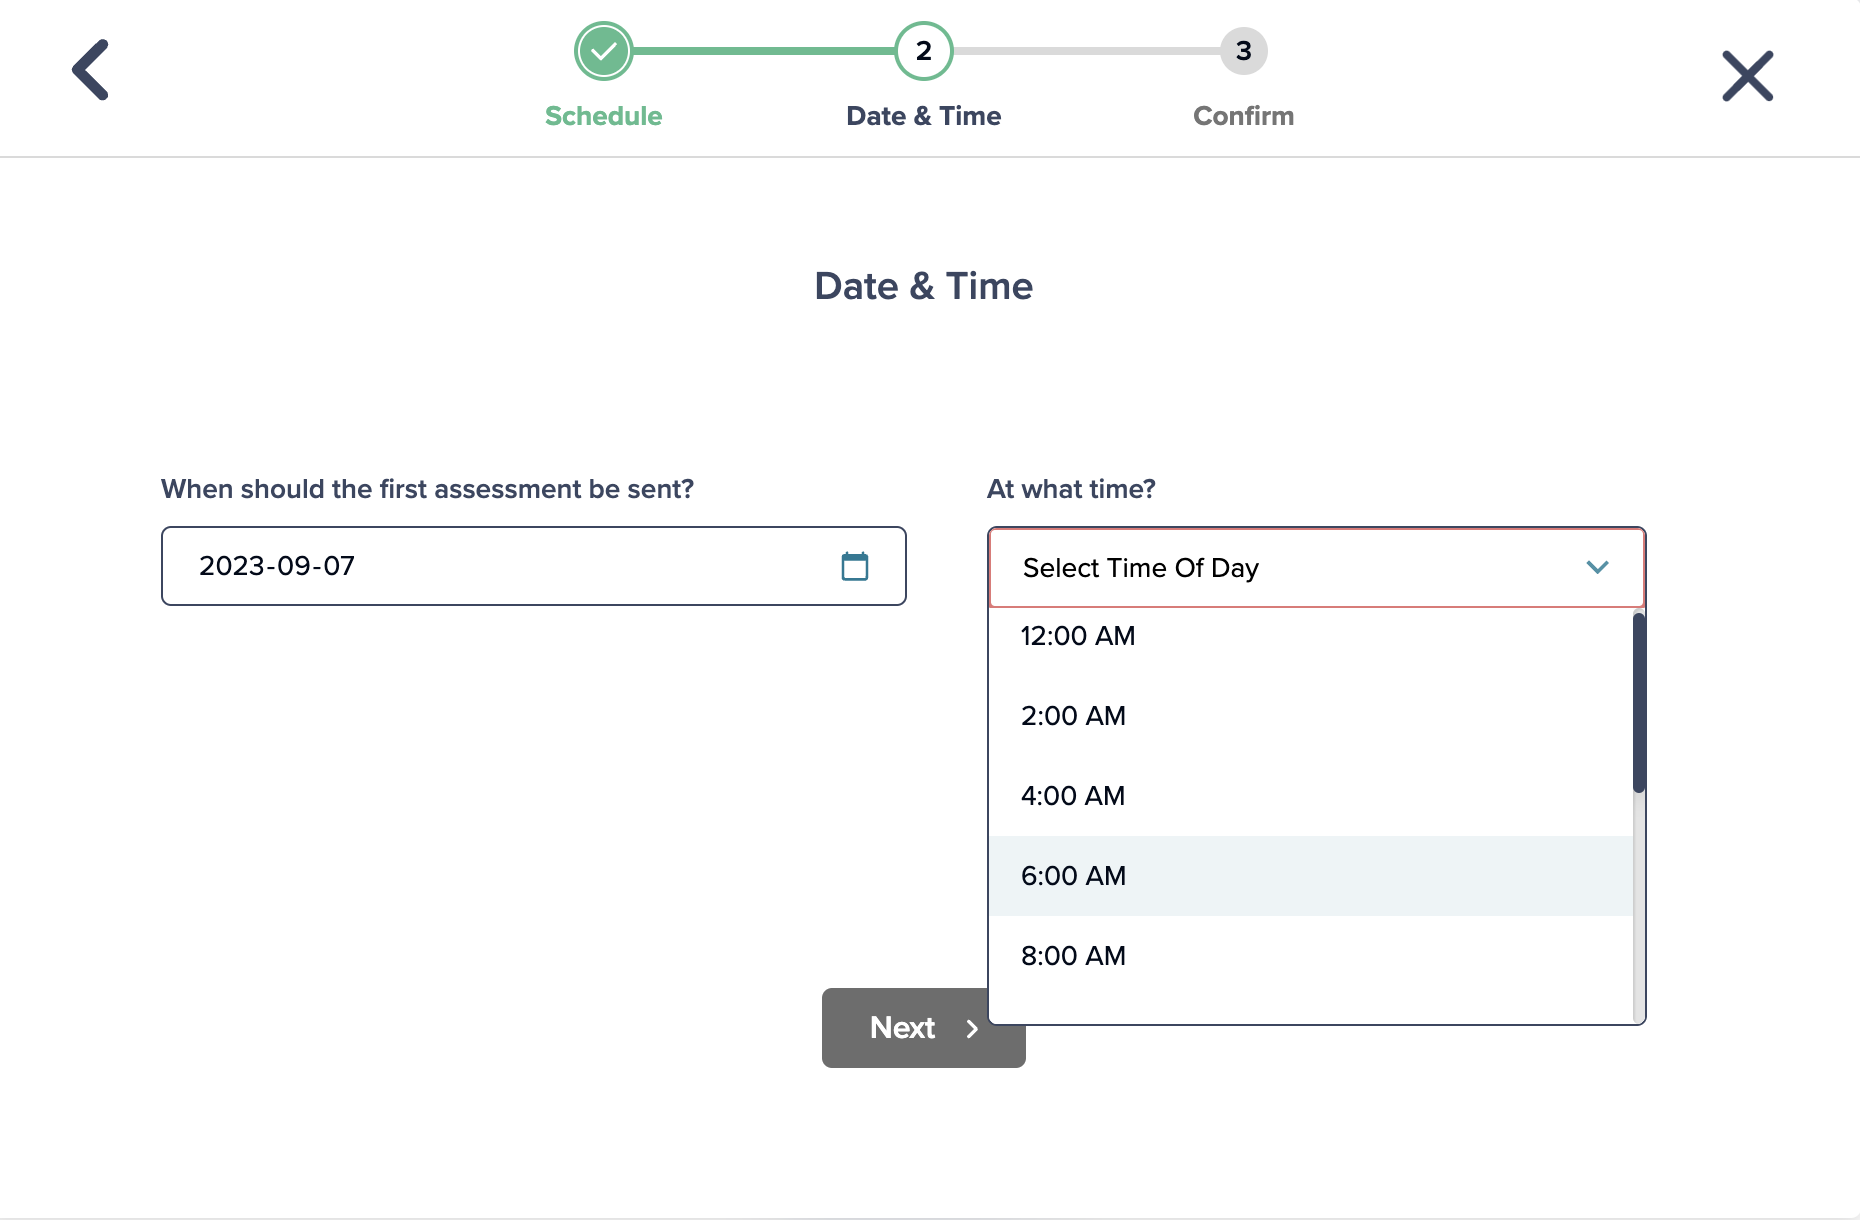1860x1220 pixels.
Task: Close the scheduling wizard with X
Action: coord(1747,76)
